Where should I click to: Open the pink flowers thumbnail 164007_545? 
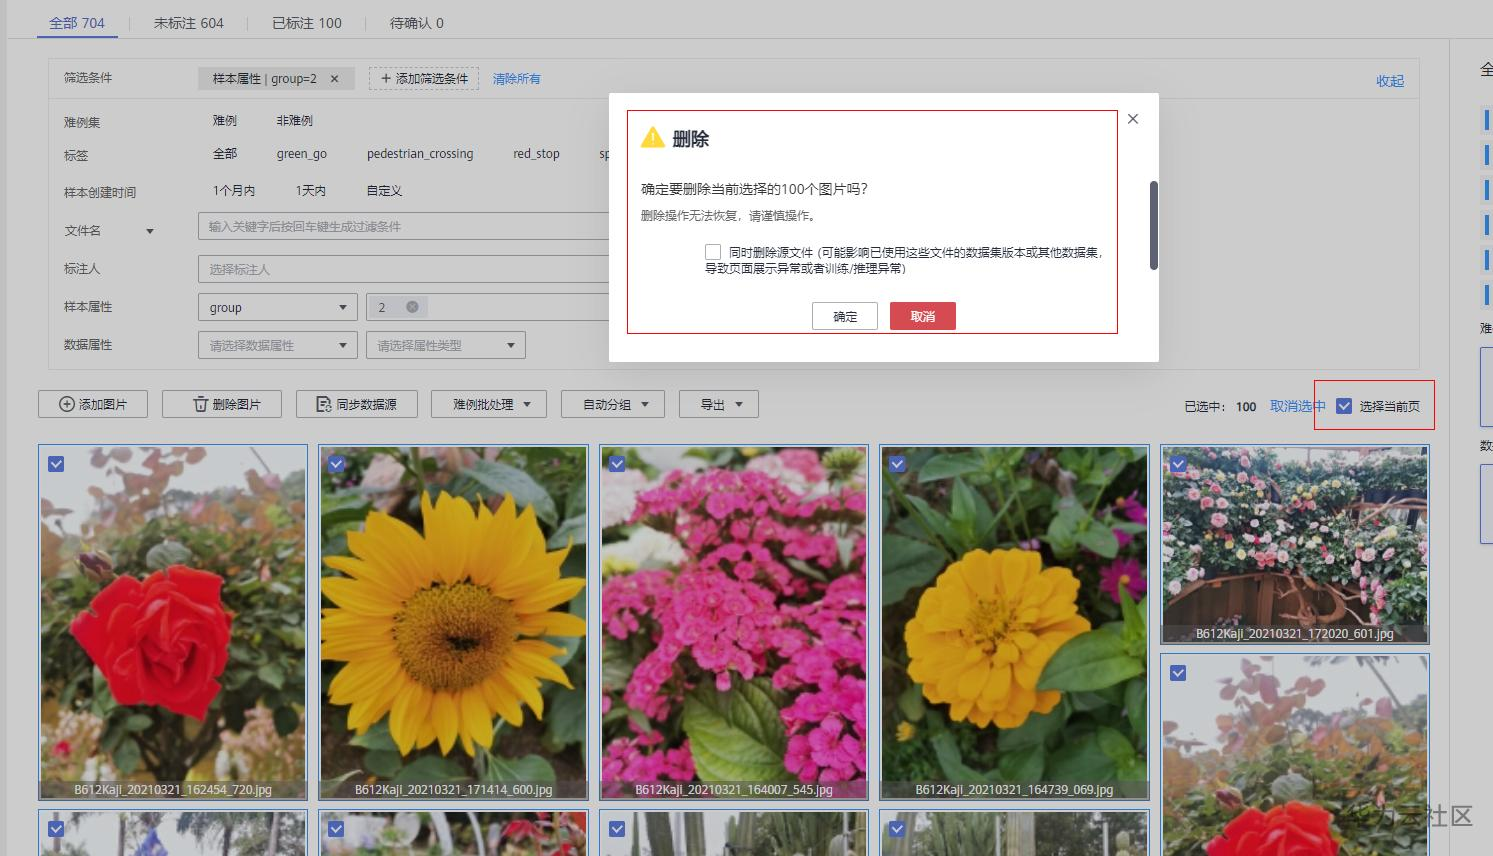(x=734, y=622)
